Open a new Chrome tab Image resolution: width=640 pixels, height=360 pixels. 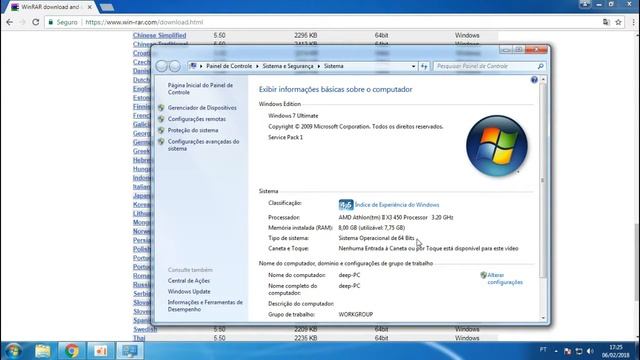[107, 7]
